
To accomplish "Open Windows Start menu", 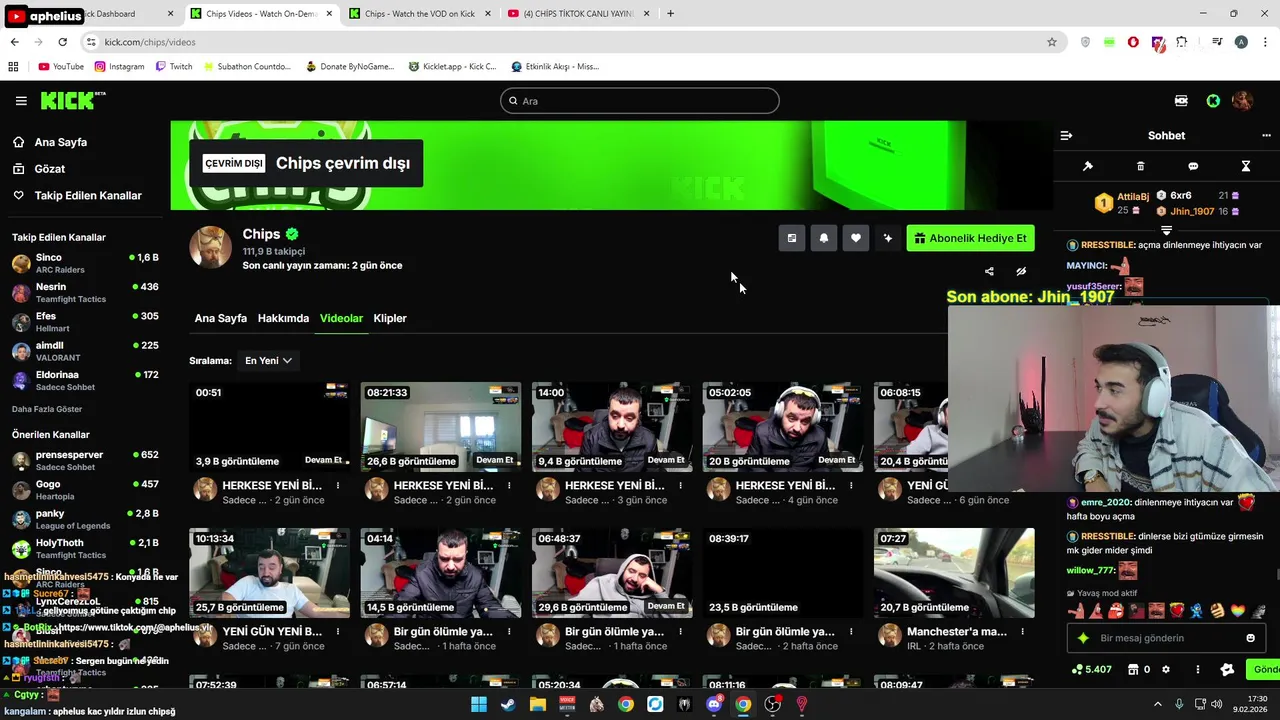I will coord(479,704).
